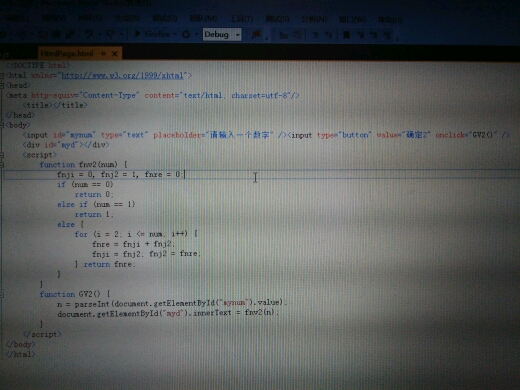Open the 窗口(W) menu
Screen dimensions: 520x390
click(x=352, y=20)
